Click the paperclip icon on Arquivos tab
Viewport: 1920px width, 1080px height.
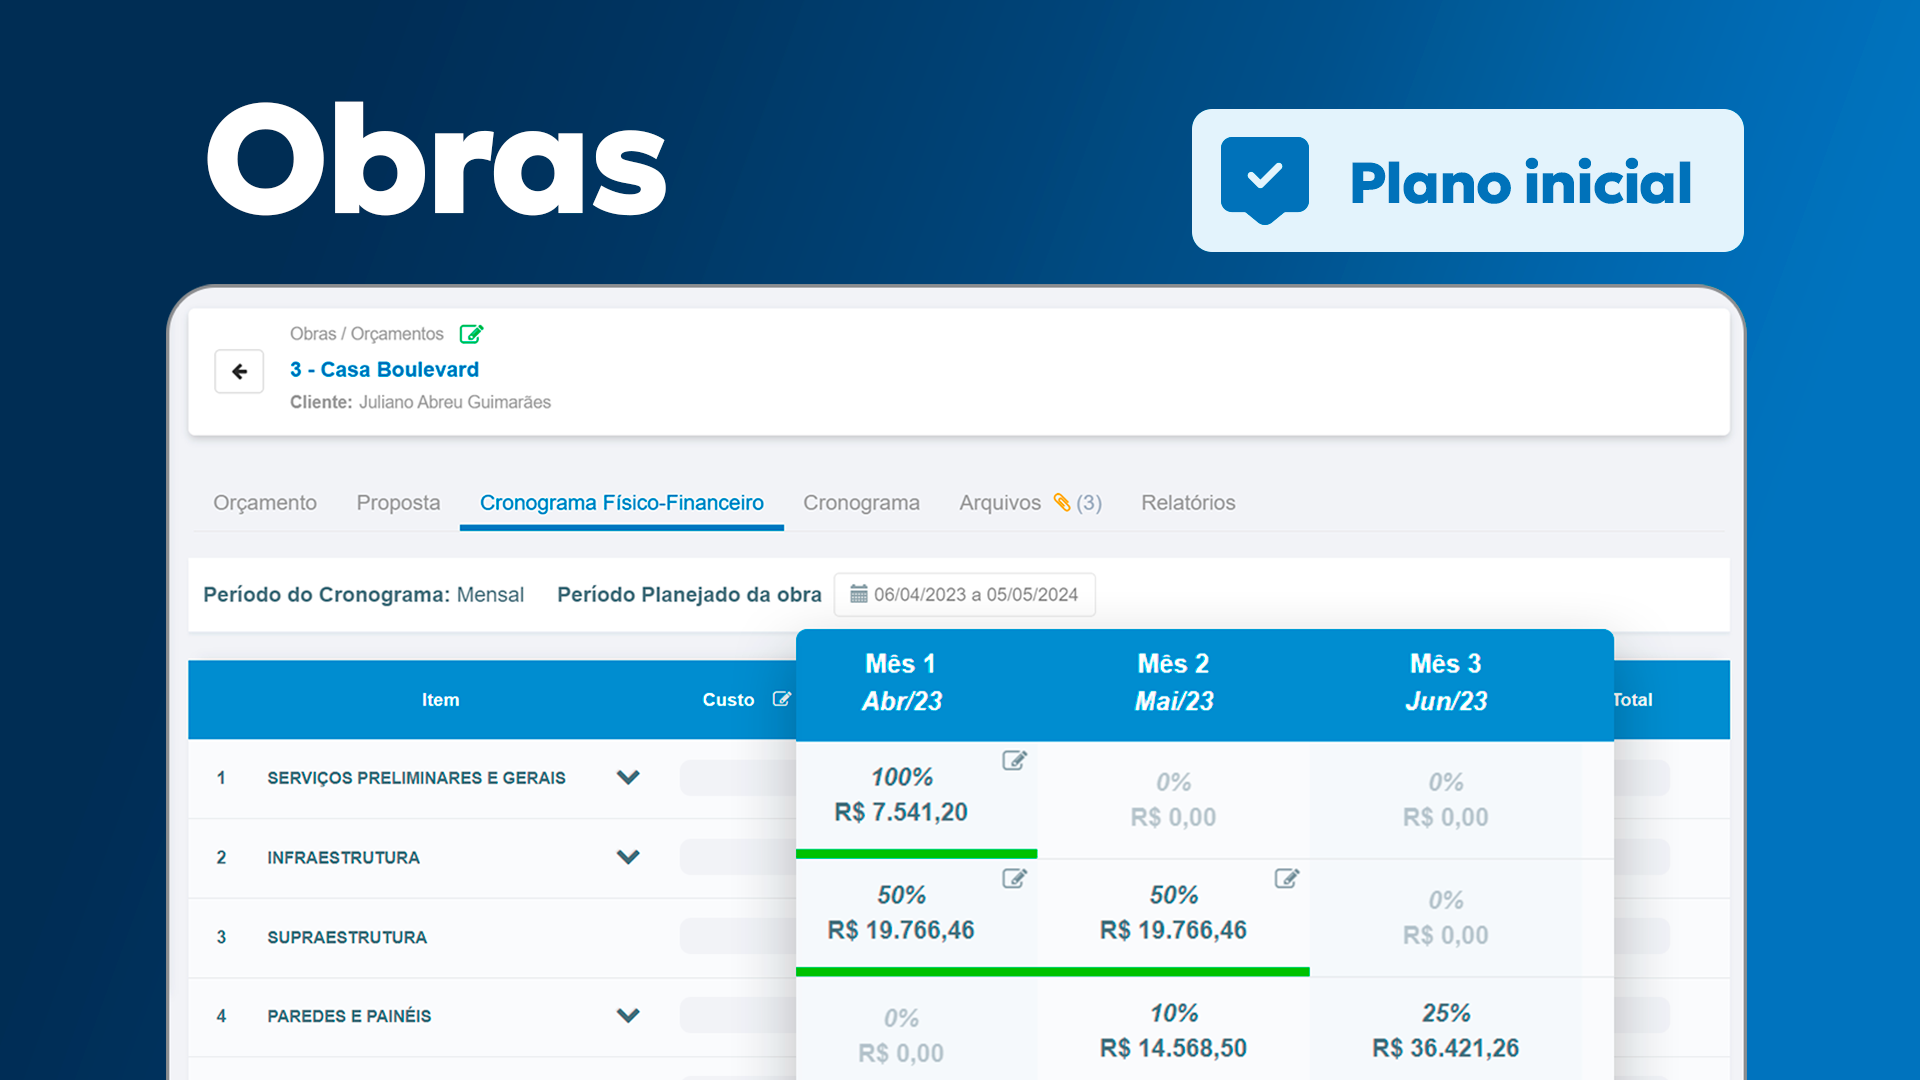(1061, 502)
